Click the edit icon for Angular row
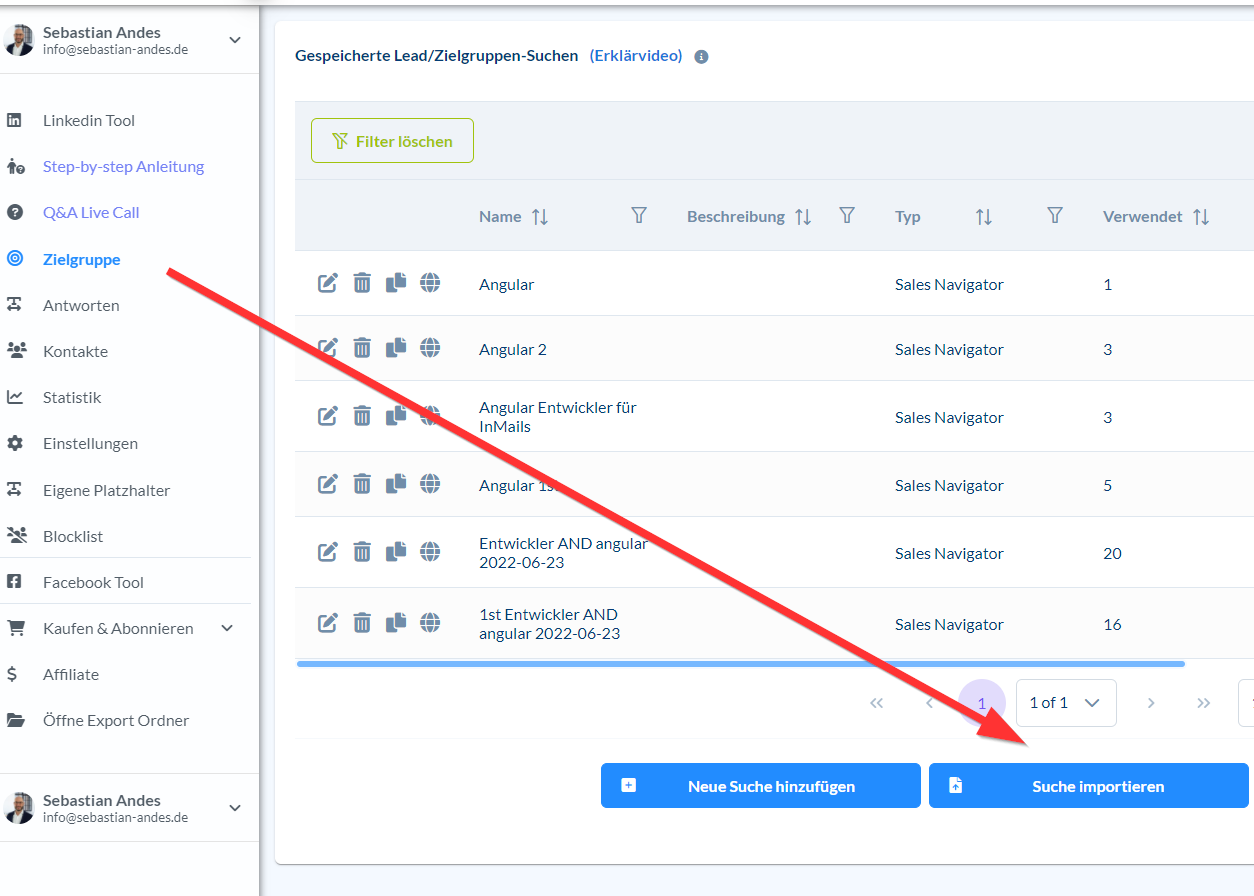This screenshot has height=896, width=1254. point(328,284)
